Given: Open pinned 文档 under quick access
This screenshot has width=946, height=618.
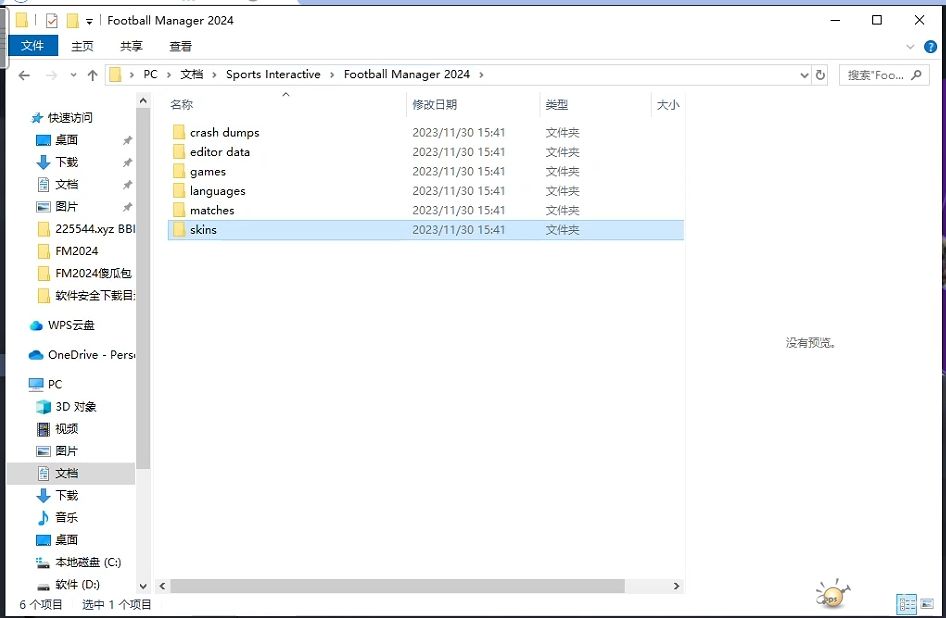Looking at the screenshot, I should tap(66, 185).
